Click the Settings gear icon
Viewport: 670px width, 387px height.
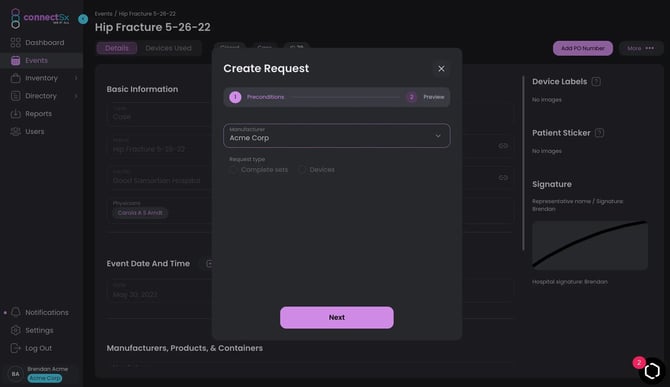(15, 330)
